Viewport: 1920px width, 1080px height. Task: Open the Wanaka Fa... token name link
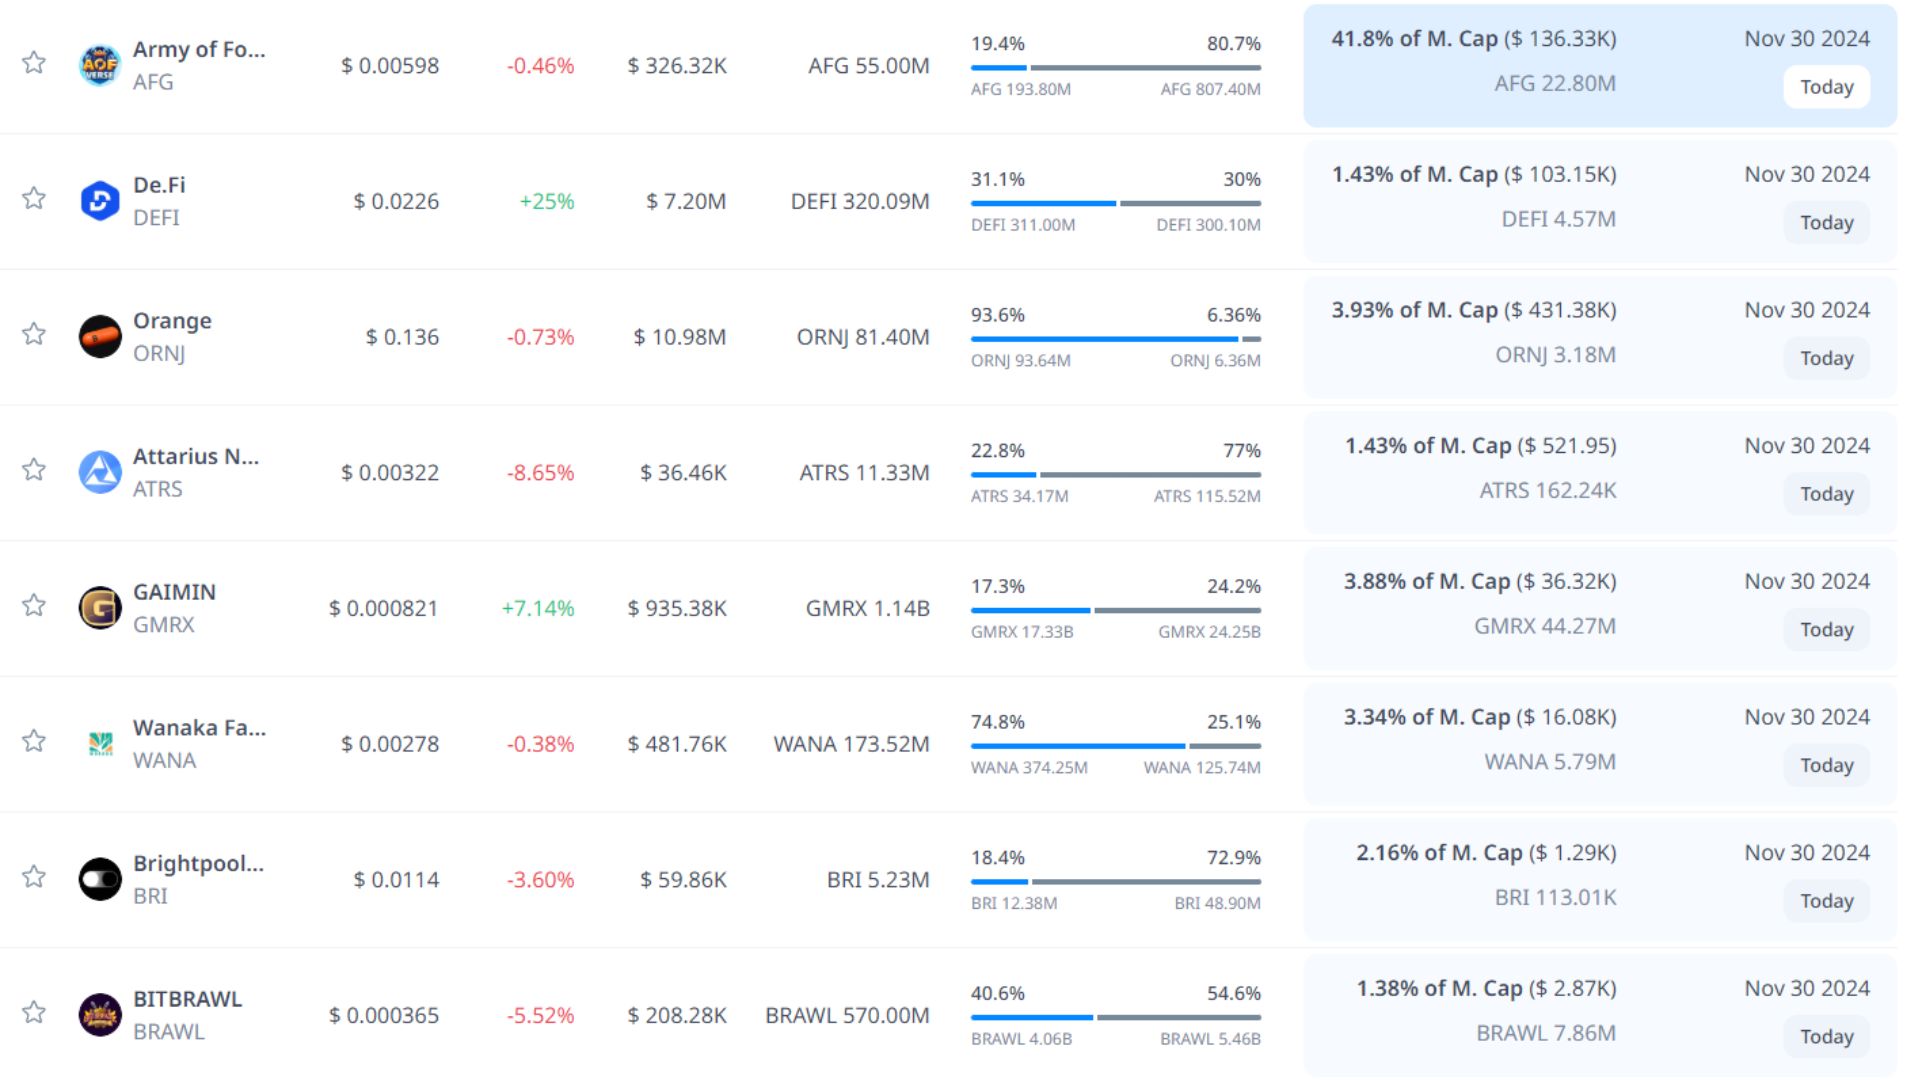click(199, 728)
